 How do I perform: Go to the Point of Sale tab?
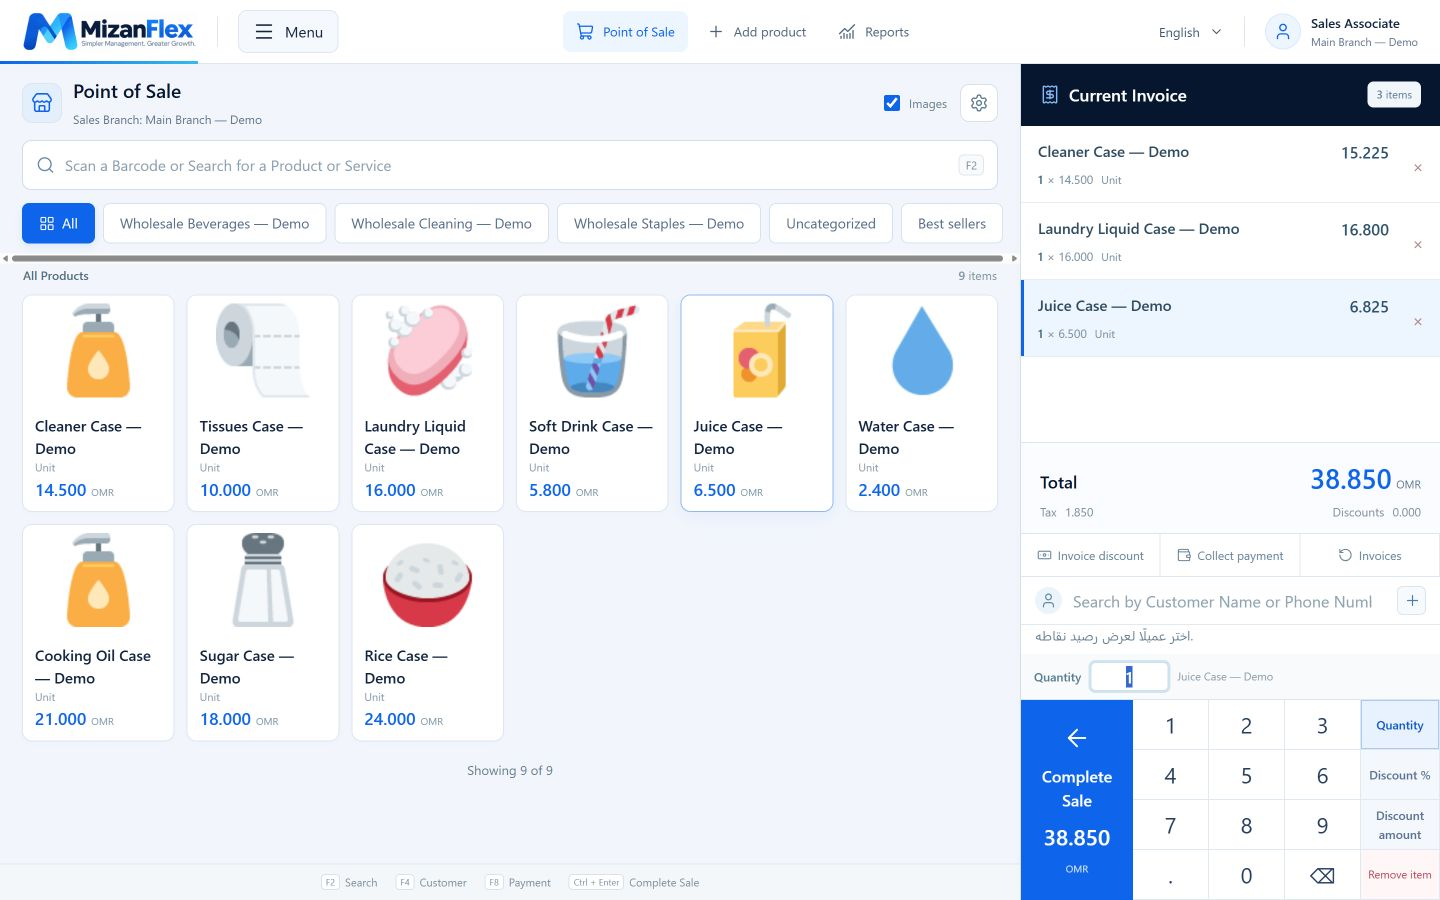[625, 32]
